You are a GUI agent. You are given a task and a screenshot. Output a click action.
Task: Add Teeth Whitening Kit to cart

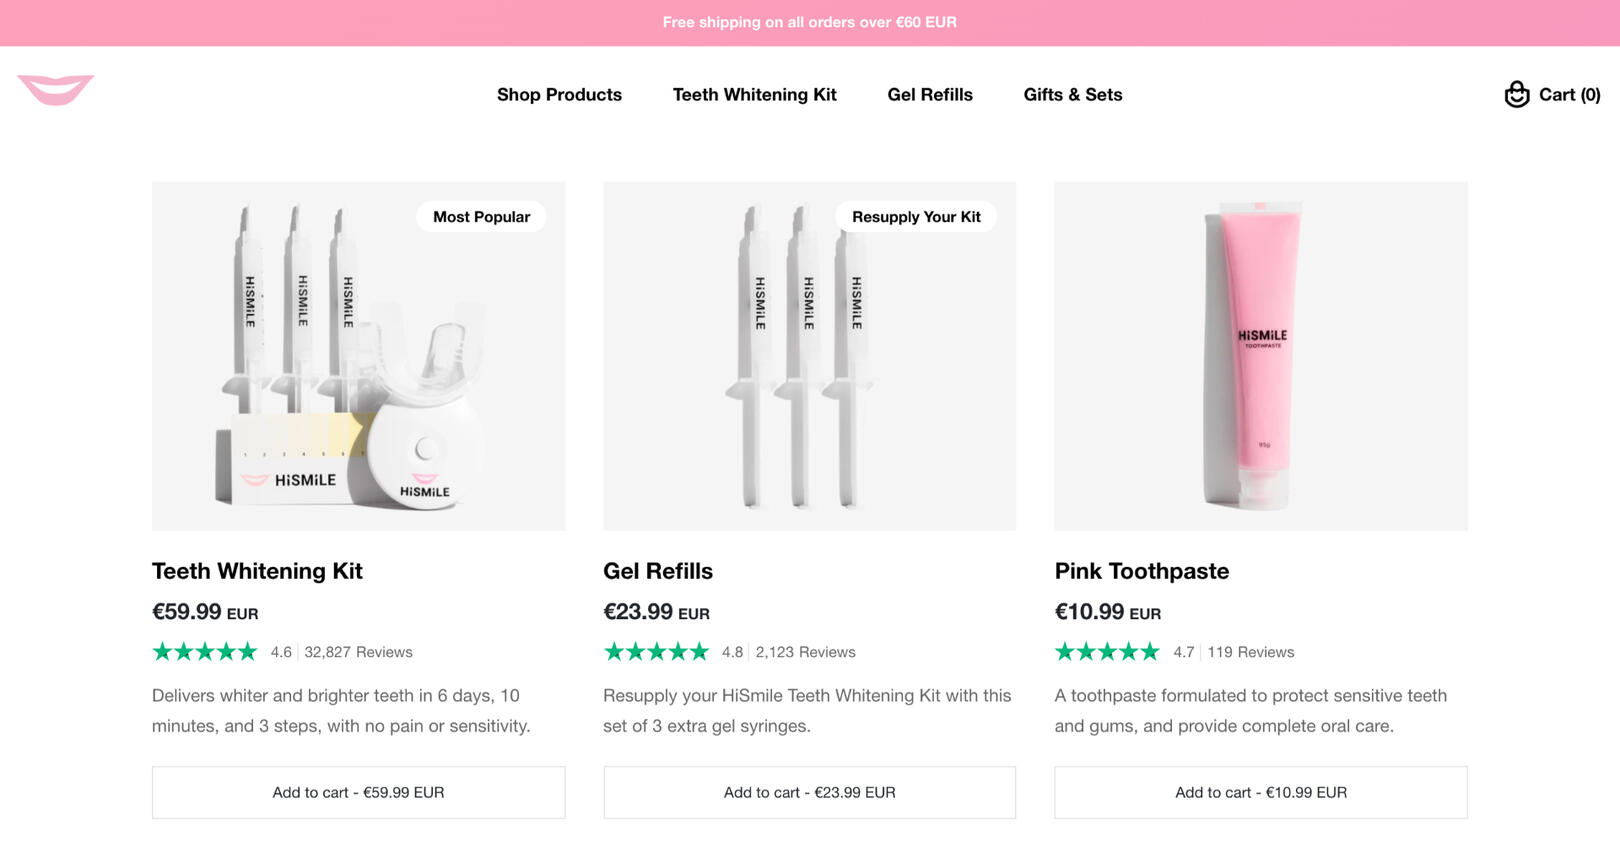[358, 792]
